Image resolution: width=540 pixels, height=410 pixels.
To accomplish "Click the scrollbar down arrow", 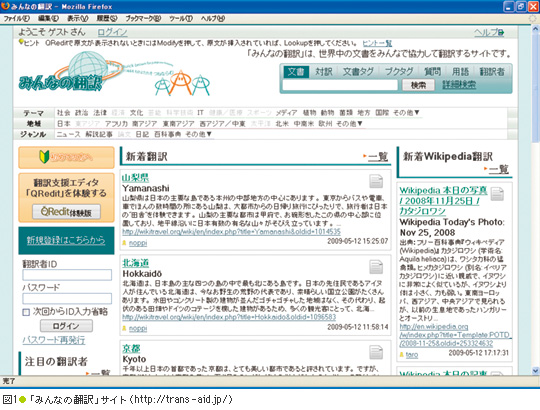I will coord(536,371).
